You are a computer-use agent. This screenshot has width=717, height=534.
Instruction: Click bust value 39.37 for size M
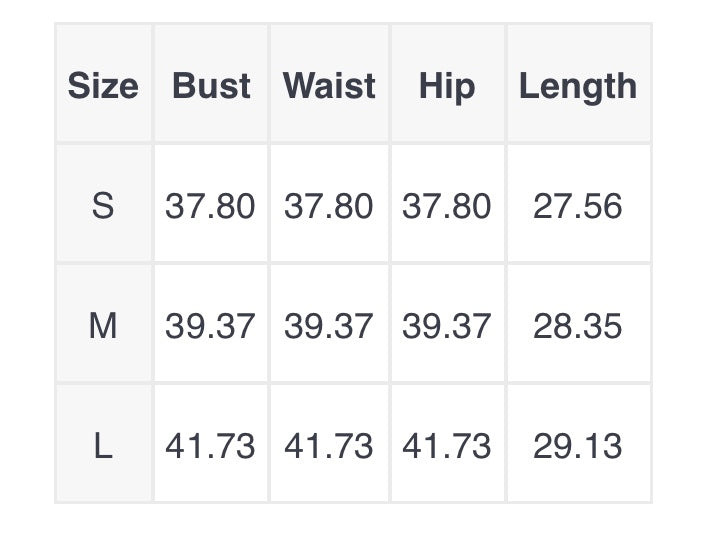tap(210, 326)
